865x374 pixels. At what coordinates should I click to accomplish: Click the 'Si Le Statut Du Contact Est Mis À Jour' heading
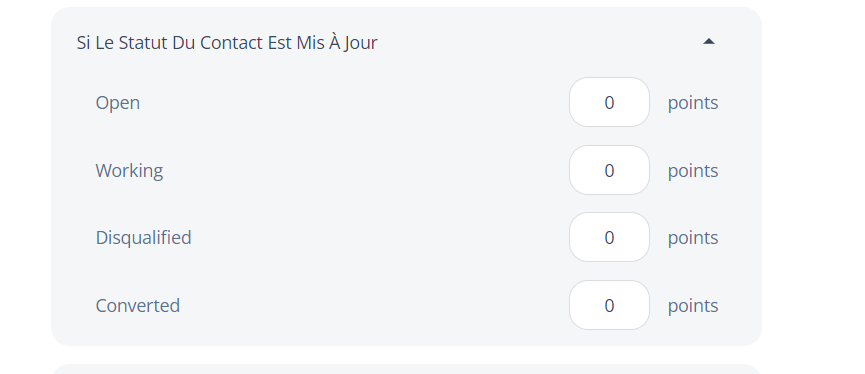coord(227,42)
